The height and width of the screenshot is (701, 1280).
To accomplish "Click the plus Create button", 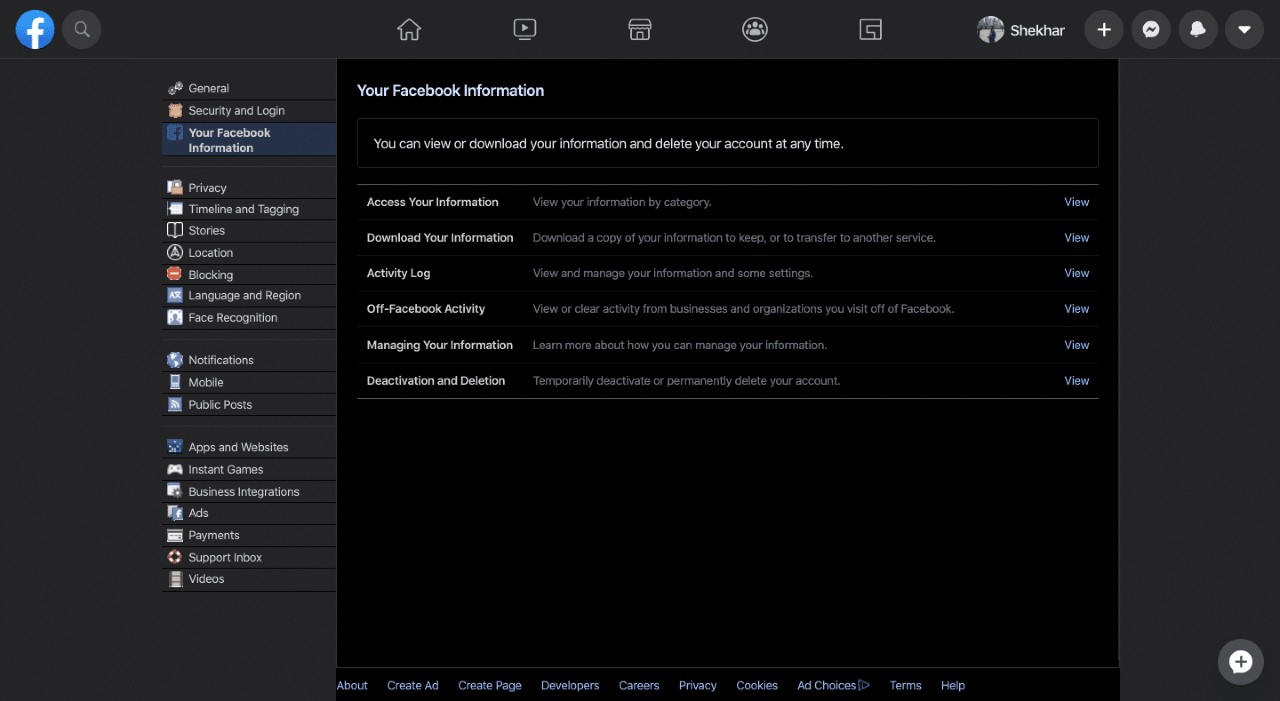I will click(x=1104, y=30).
